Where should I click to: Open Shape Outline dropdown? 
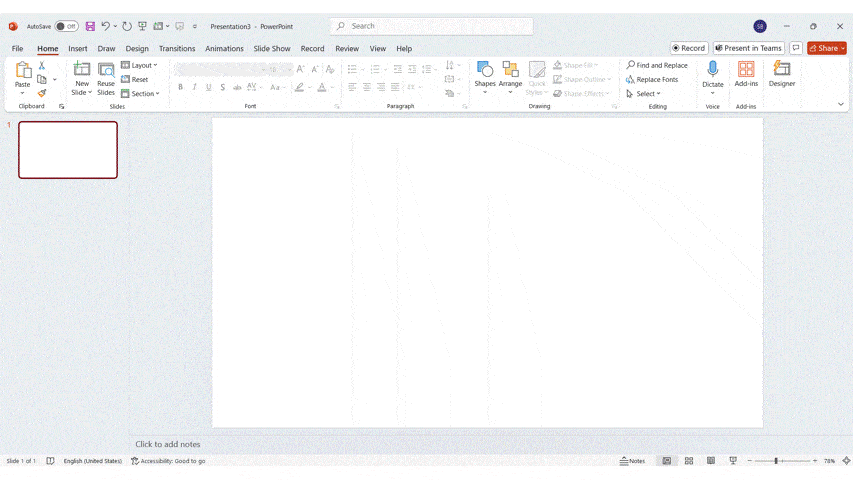click(582, 79)
